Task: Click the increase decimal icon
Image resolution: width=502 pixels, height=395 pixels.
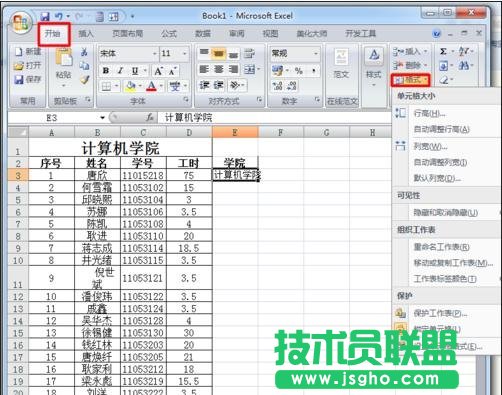Action: [x=277, y=86]
